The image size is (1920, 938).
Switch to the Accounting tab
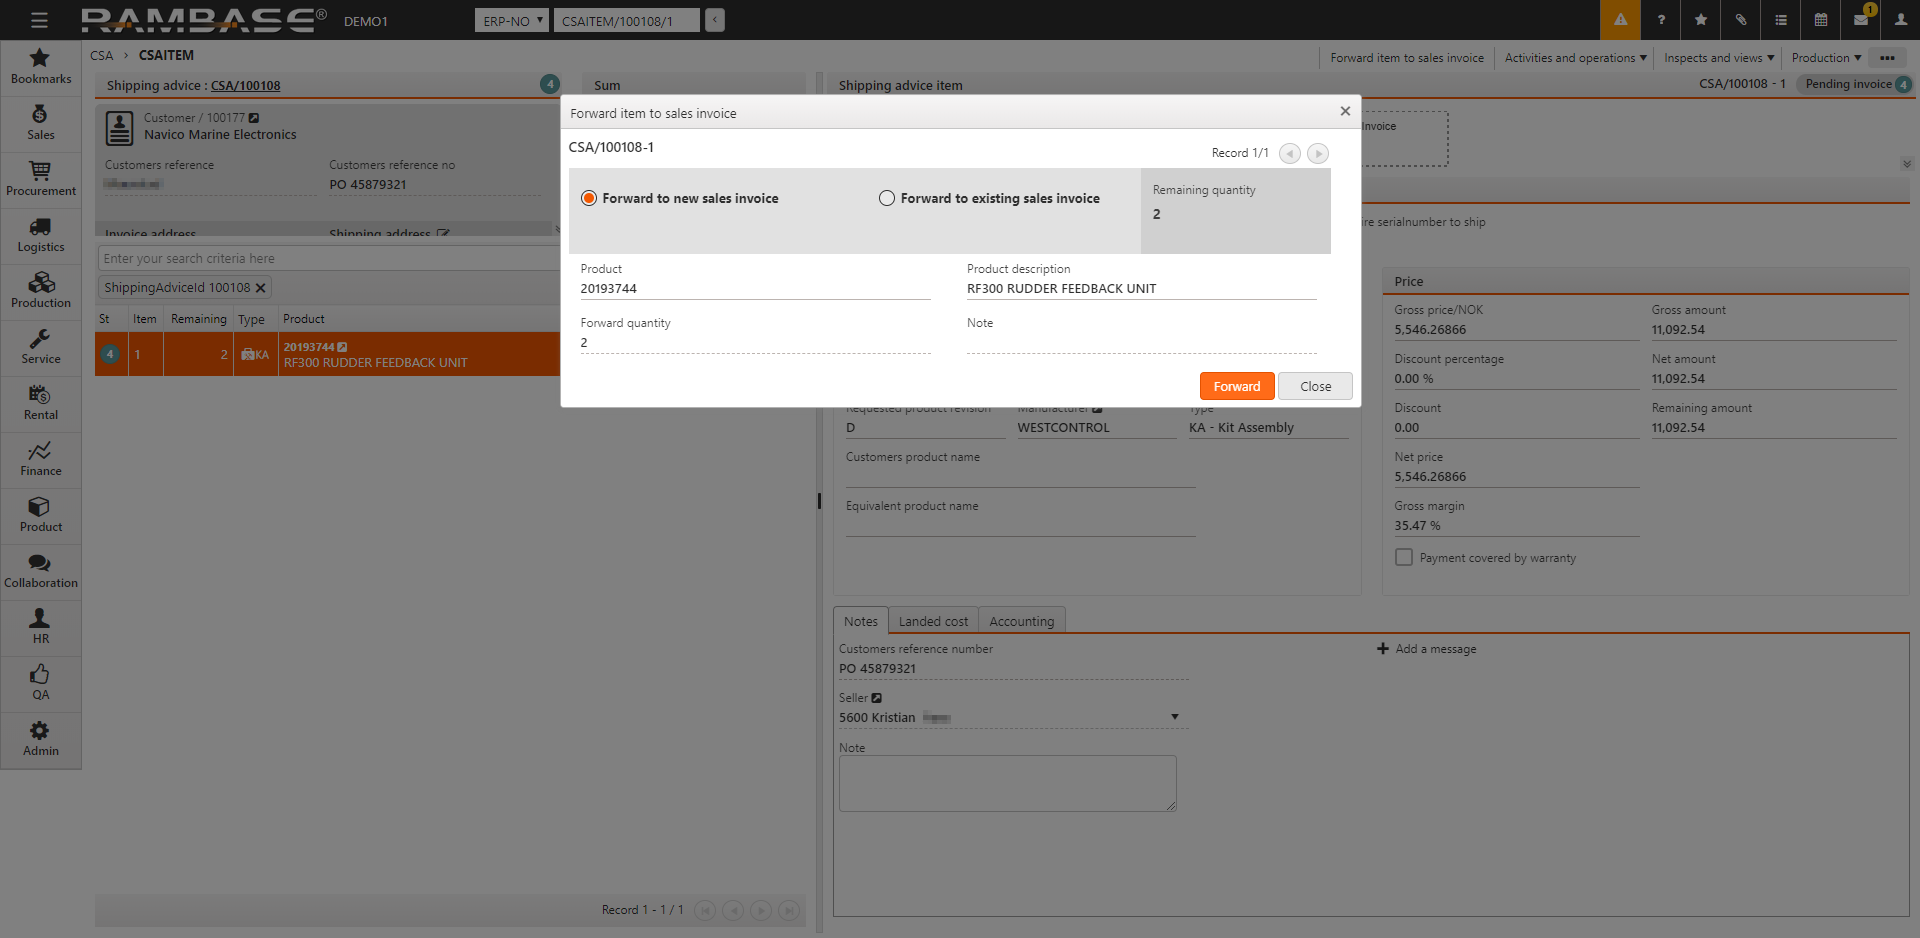tap(1021, 621)
